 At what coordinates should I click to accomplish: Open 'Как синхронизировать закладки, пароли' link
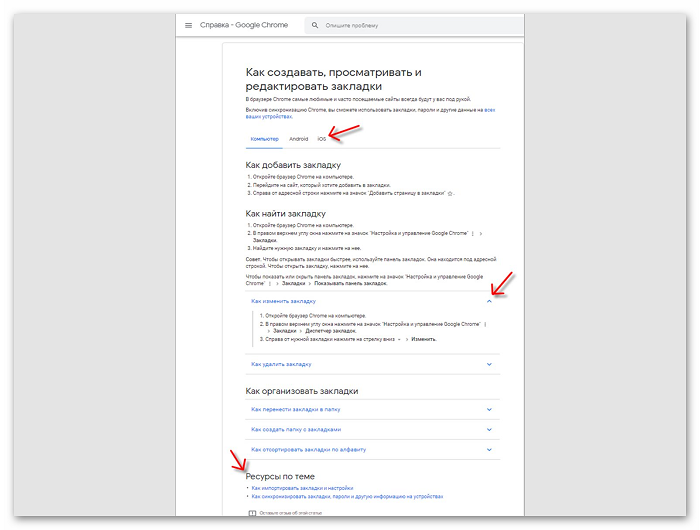(x=347, y=497)
